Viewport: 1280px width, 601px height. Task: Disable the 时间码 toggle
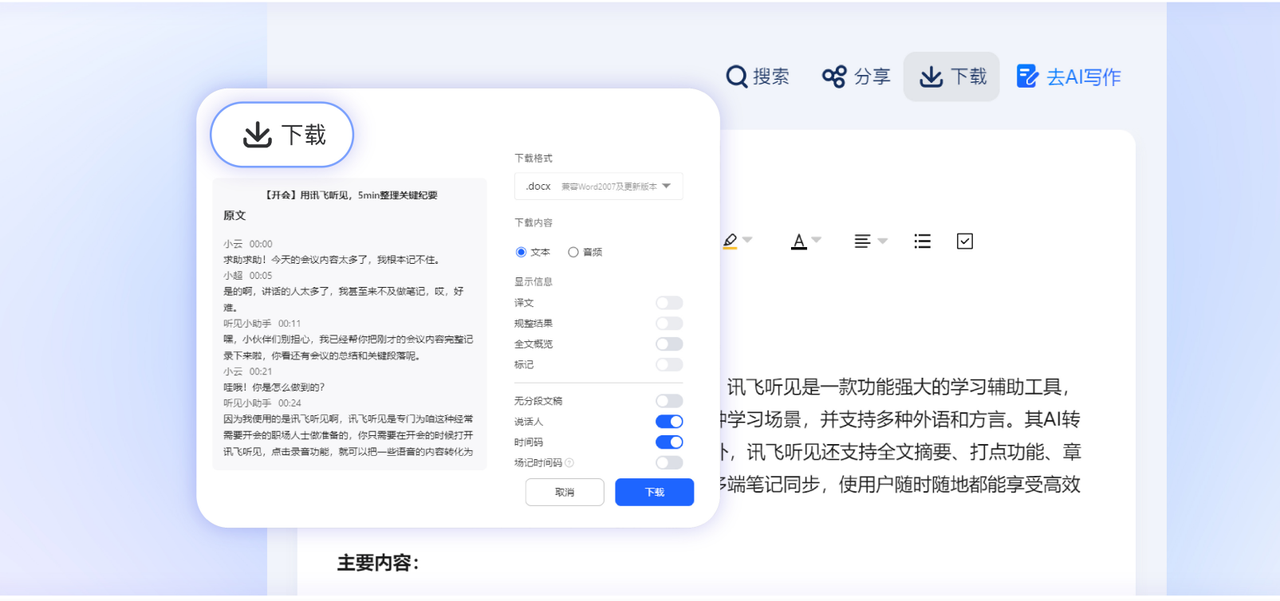click(669, 442)
